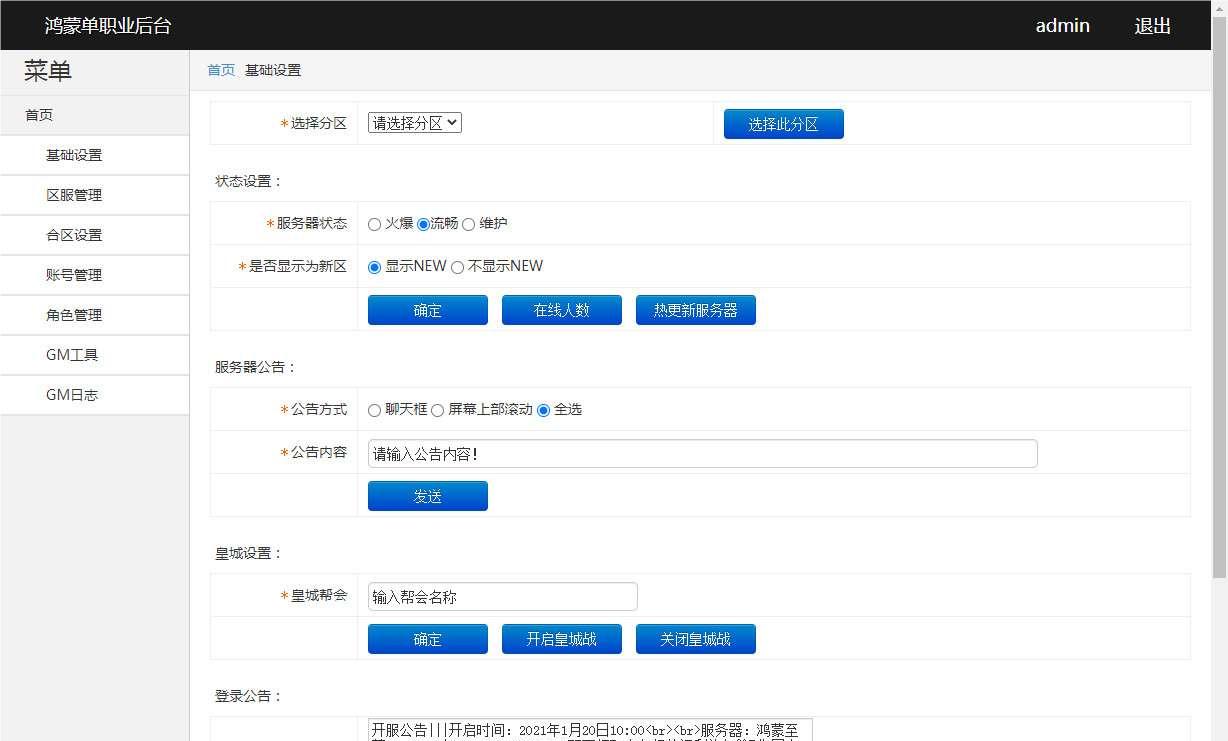Click 确定 in the status settings
Image resolution: width=1228 pixels, height=741 pixels.
pyautogui.click(x=427, y=310)
